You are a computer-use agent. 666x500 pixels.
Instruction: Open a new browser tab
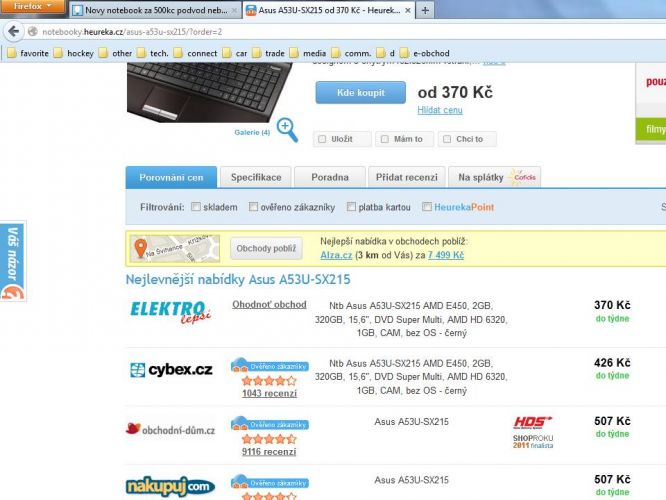click(425, 10)
